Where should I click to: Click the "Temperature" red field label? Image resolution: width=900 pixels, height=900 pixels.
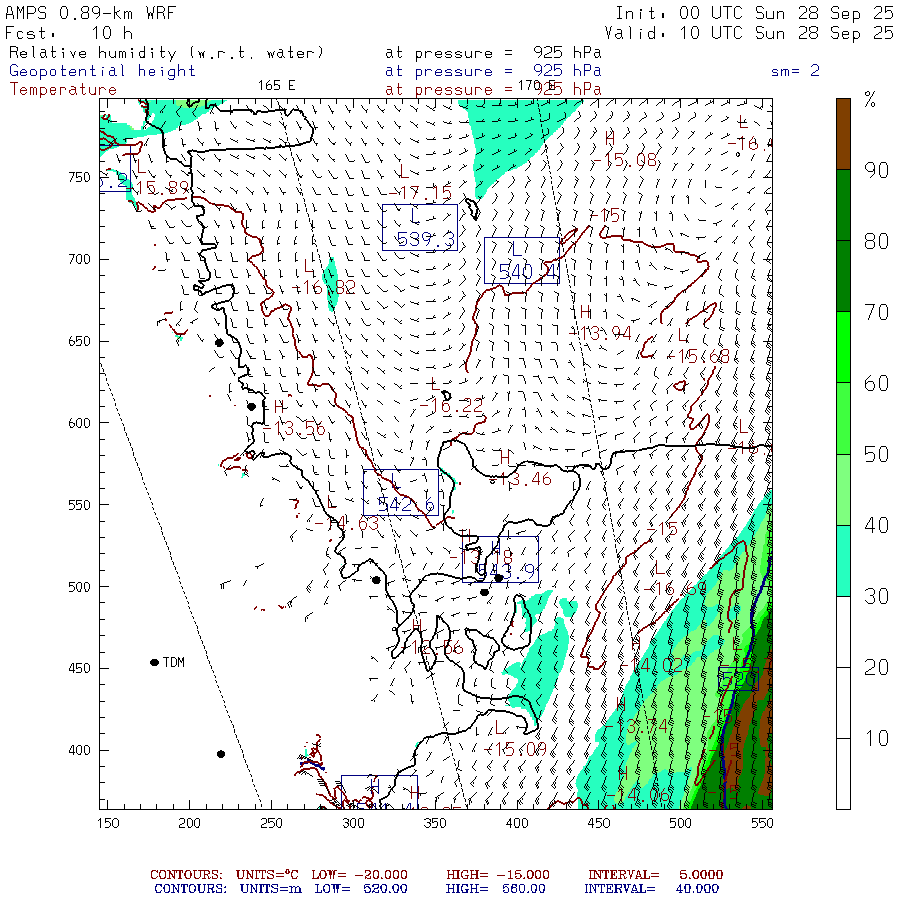point(63,89)
